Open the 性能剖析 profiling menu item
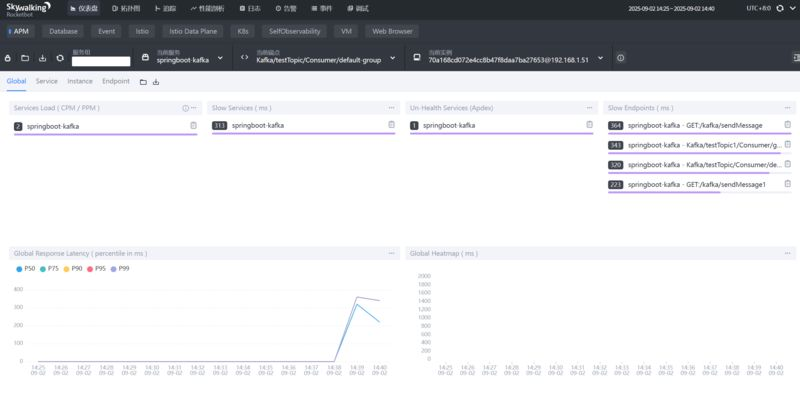800x409 pixels. [x=207, y=9]
